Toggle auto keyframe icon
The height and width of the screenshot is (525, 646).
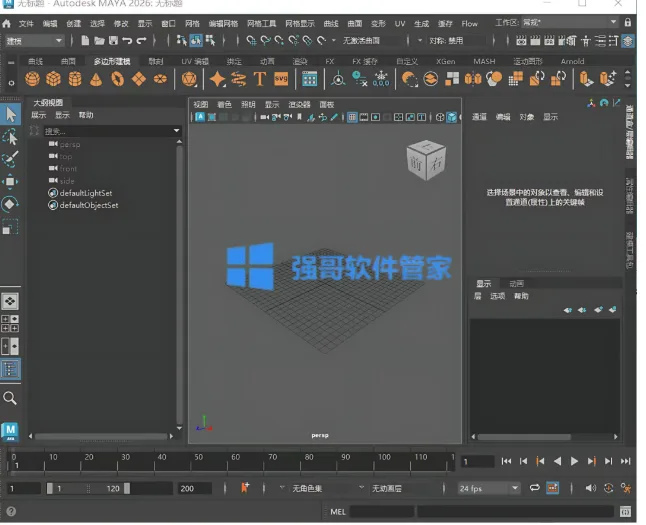click(609, 488)
